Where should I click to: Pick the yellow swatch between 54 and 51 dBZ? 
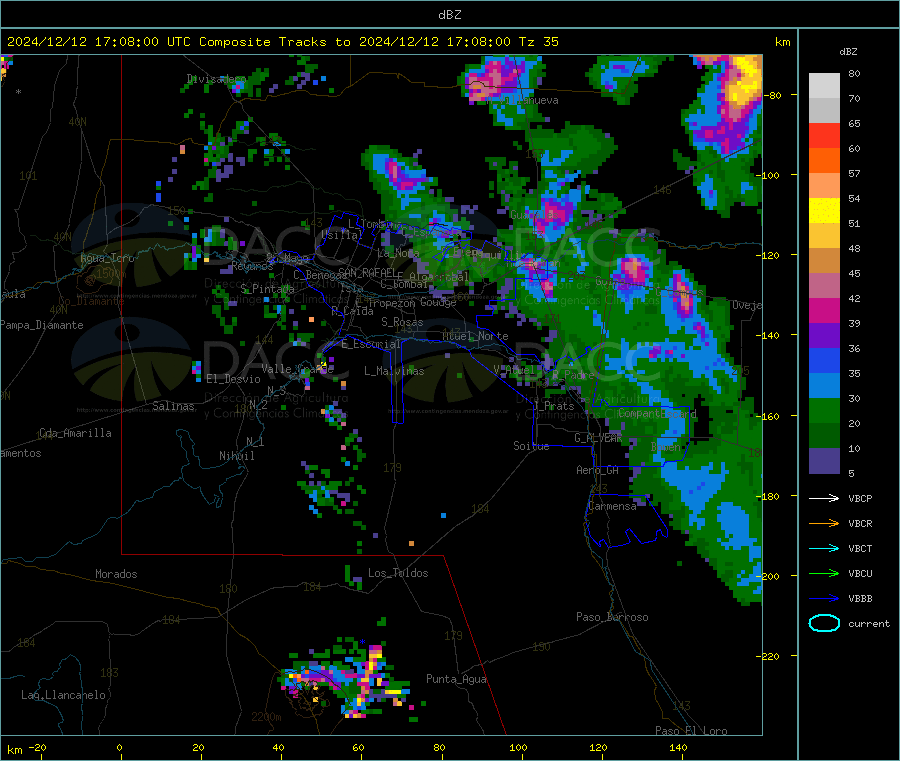point(824,211)
